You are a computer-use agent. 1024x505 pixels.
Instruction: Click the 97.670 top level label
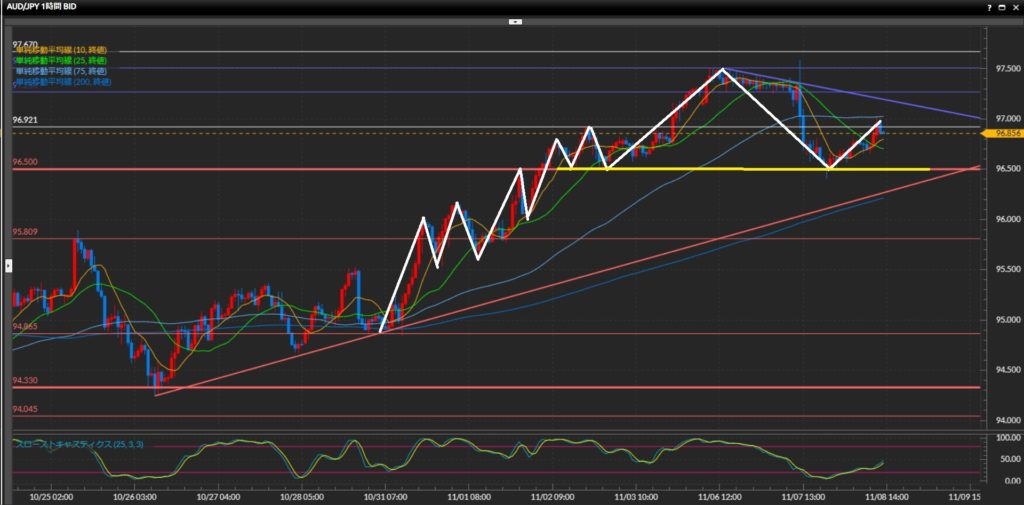[x=26, y=45]
